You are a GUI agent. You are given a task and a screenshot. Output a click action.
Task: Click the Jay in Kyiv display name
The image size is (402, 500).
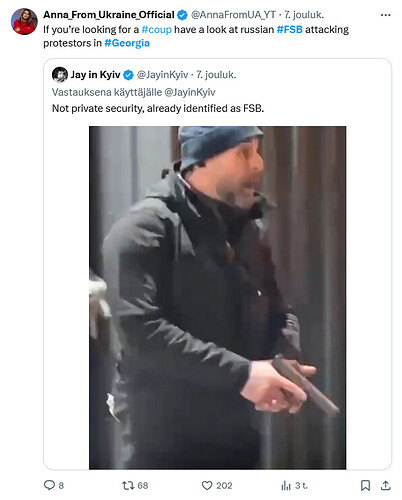tap(95, 75)
